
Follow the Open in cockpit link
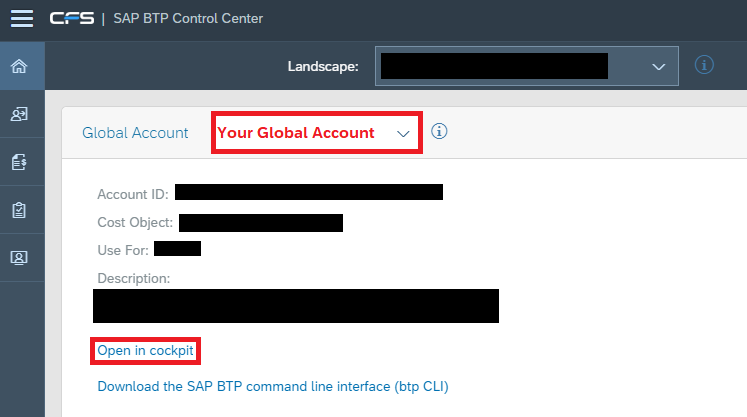(x=145, y=351)
